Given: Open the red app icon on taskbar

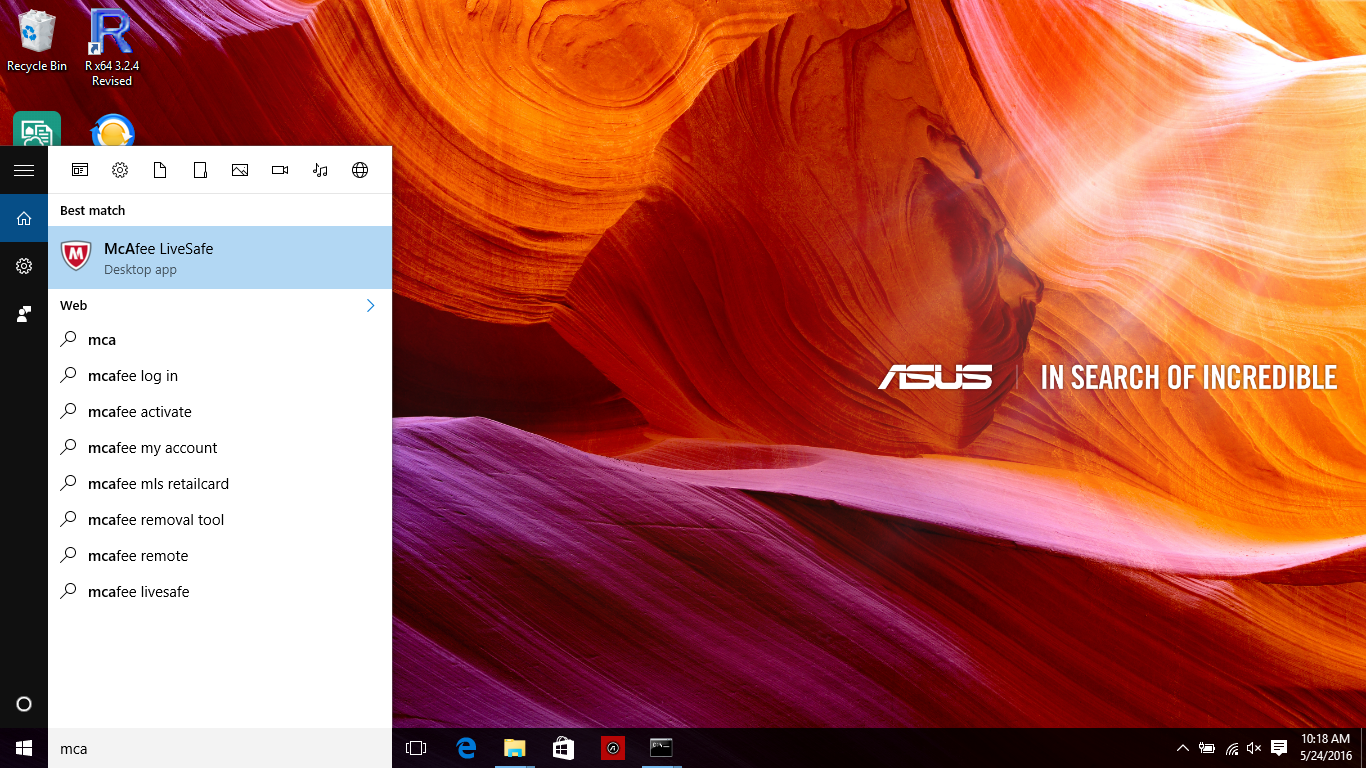Looking at the screenshot, I should (x=612, y=748).
